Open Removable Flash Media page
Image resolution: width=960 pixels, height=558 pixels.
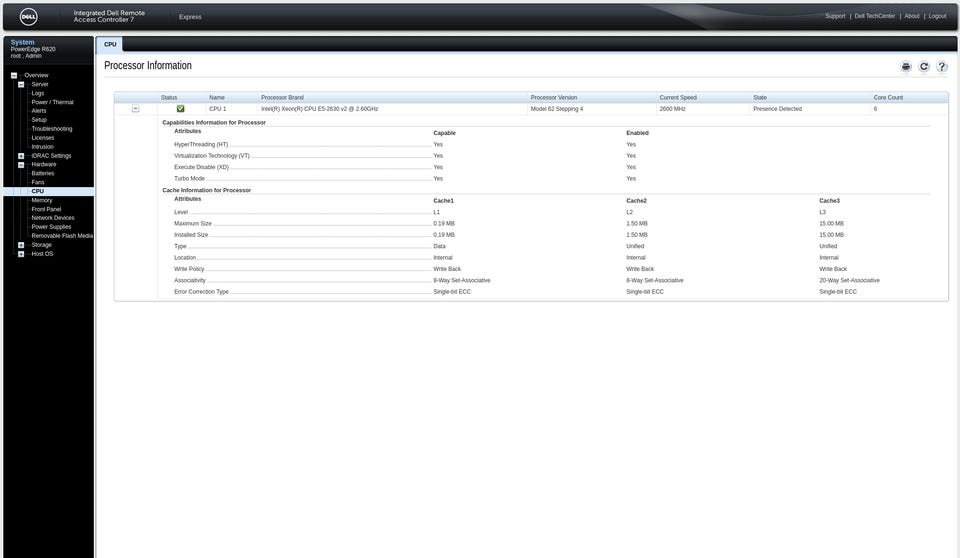tap(62, 236)
